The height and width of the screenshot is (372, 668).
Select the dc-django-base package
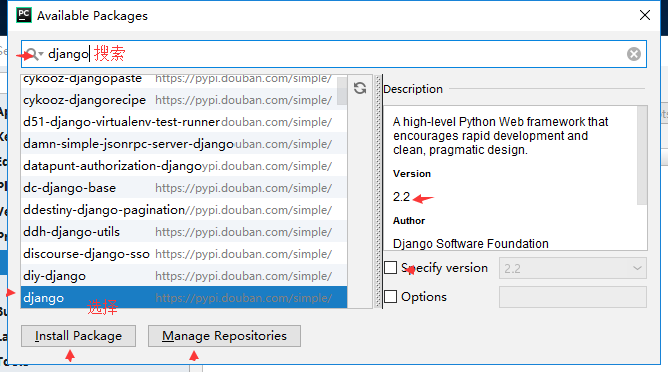184,187
